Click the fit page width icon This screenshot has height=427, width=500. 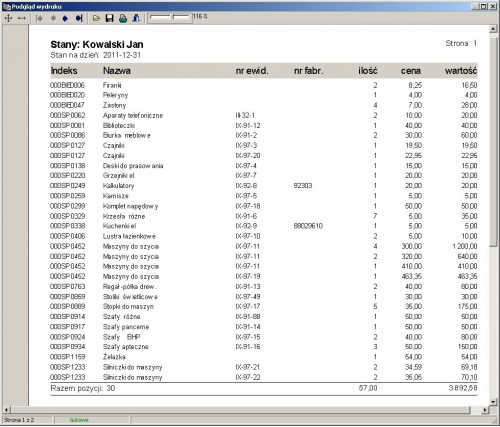tap(22, 18)
